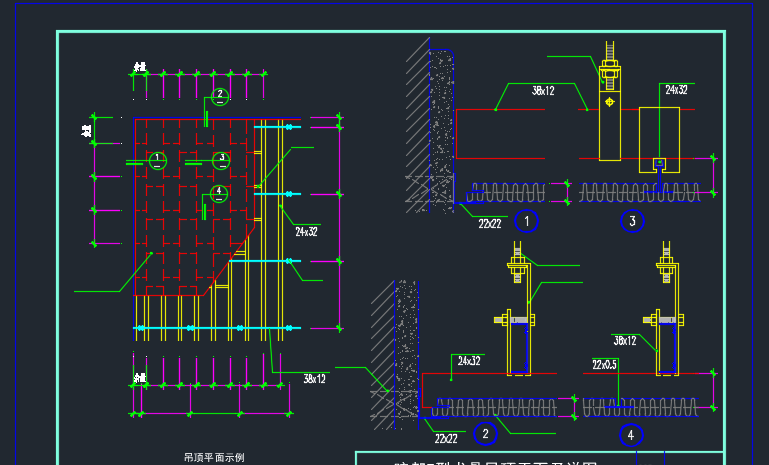769x465 pixels.
Task: Click blue circled detail number 3
Action: point(632,221)
